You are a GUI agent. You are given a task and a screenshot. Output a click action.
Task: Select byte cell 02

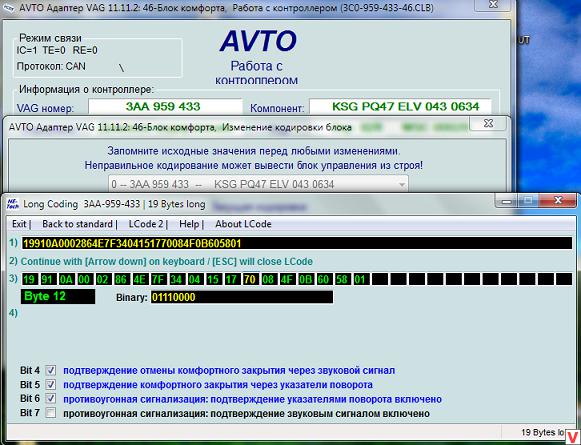click(x=103, y=279)
